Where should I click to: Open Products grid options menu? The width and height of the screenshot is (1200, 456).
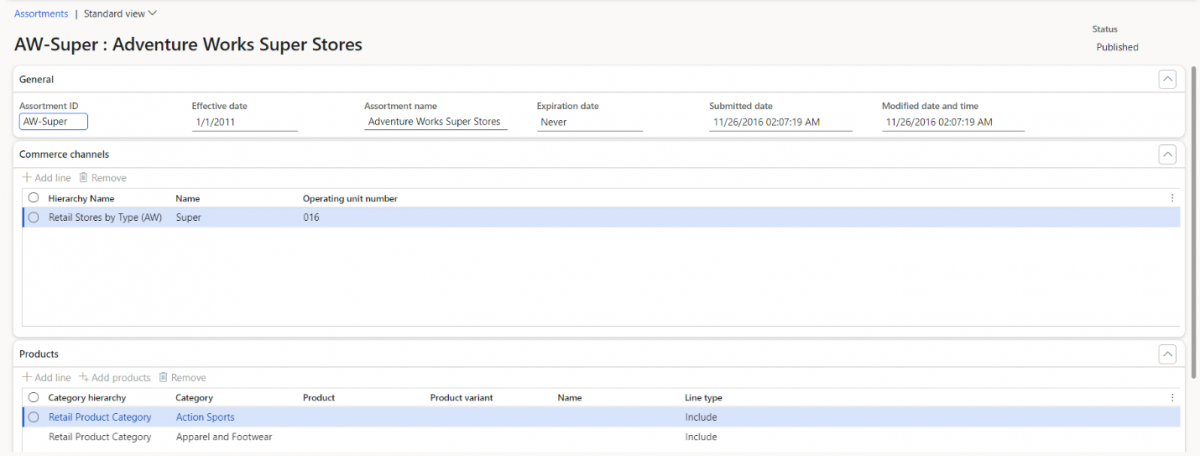coord(1172,397)
